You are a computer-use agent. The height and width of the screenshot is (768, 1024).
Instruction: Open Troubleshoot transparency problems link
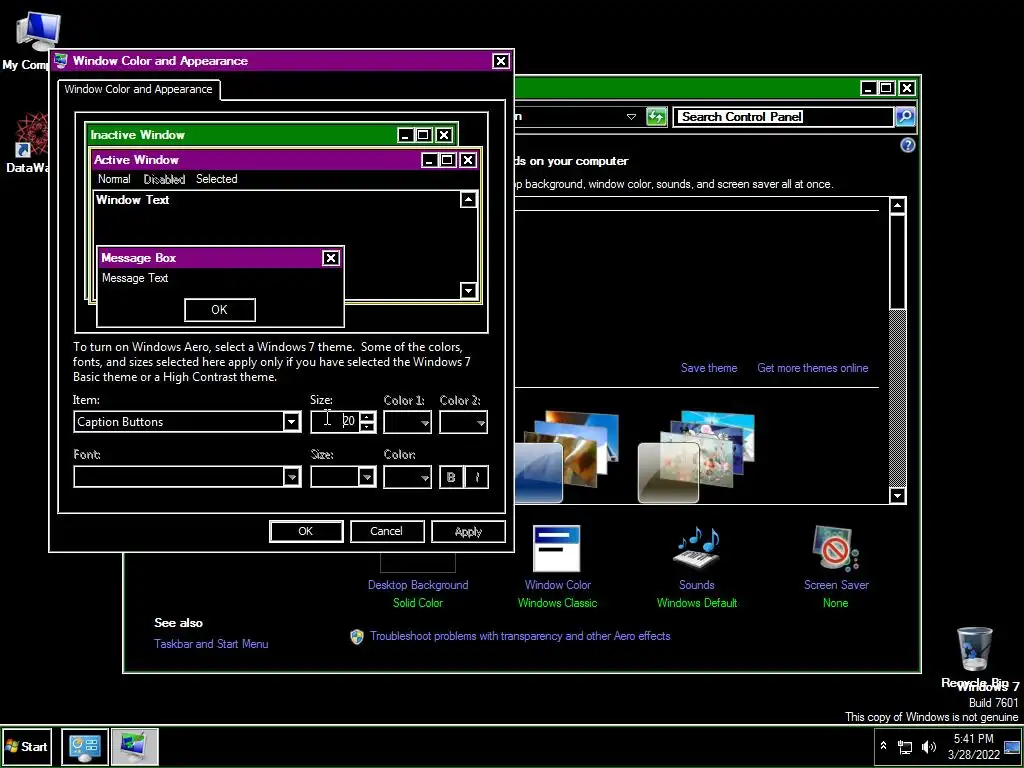(520, 636)
